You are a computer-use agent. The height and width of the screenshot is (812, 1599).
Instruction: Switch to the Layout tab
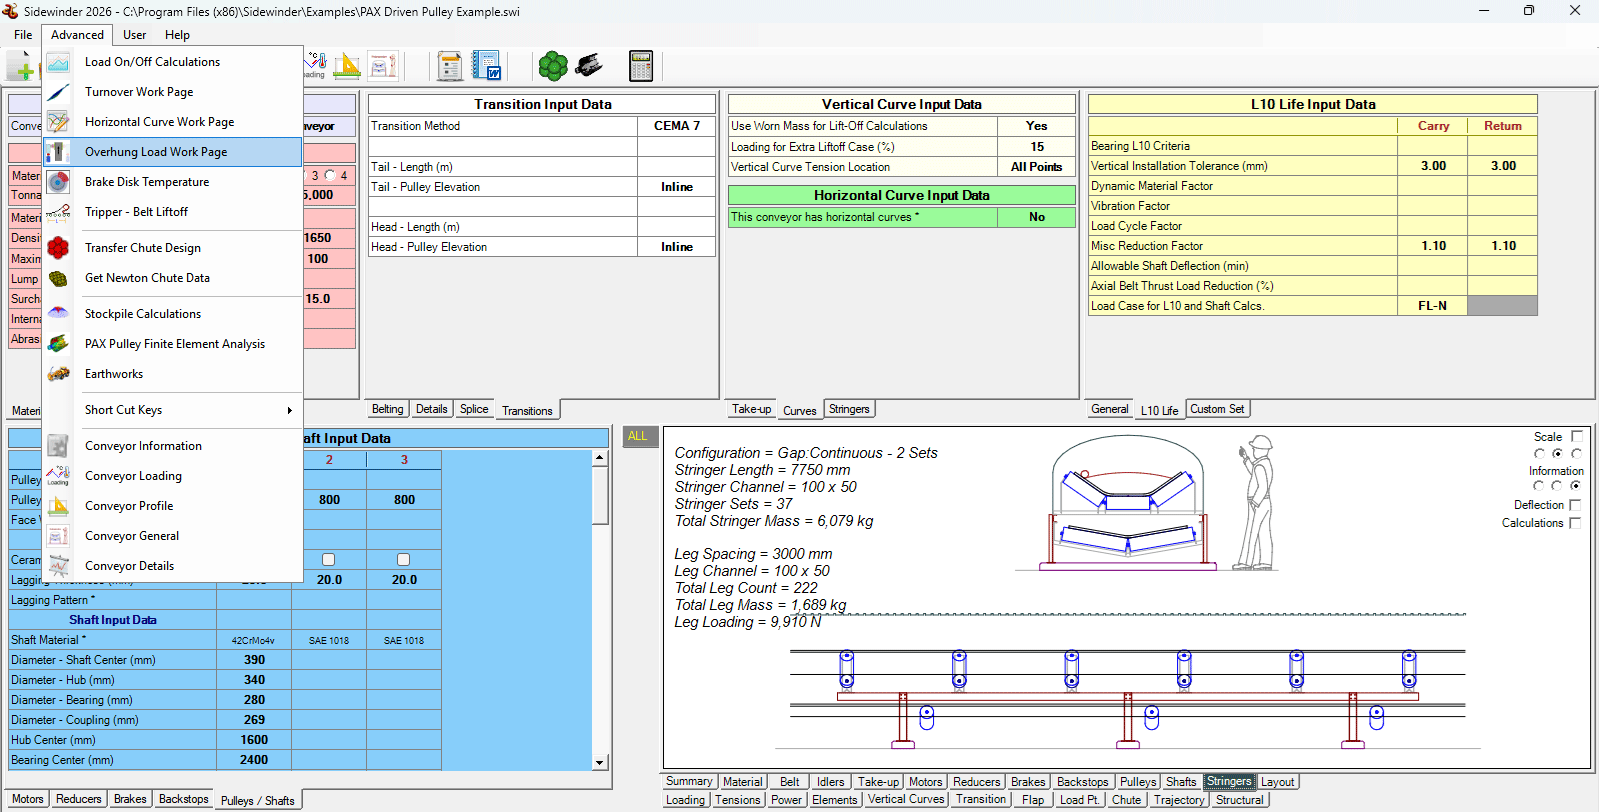1277,782
